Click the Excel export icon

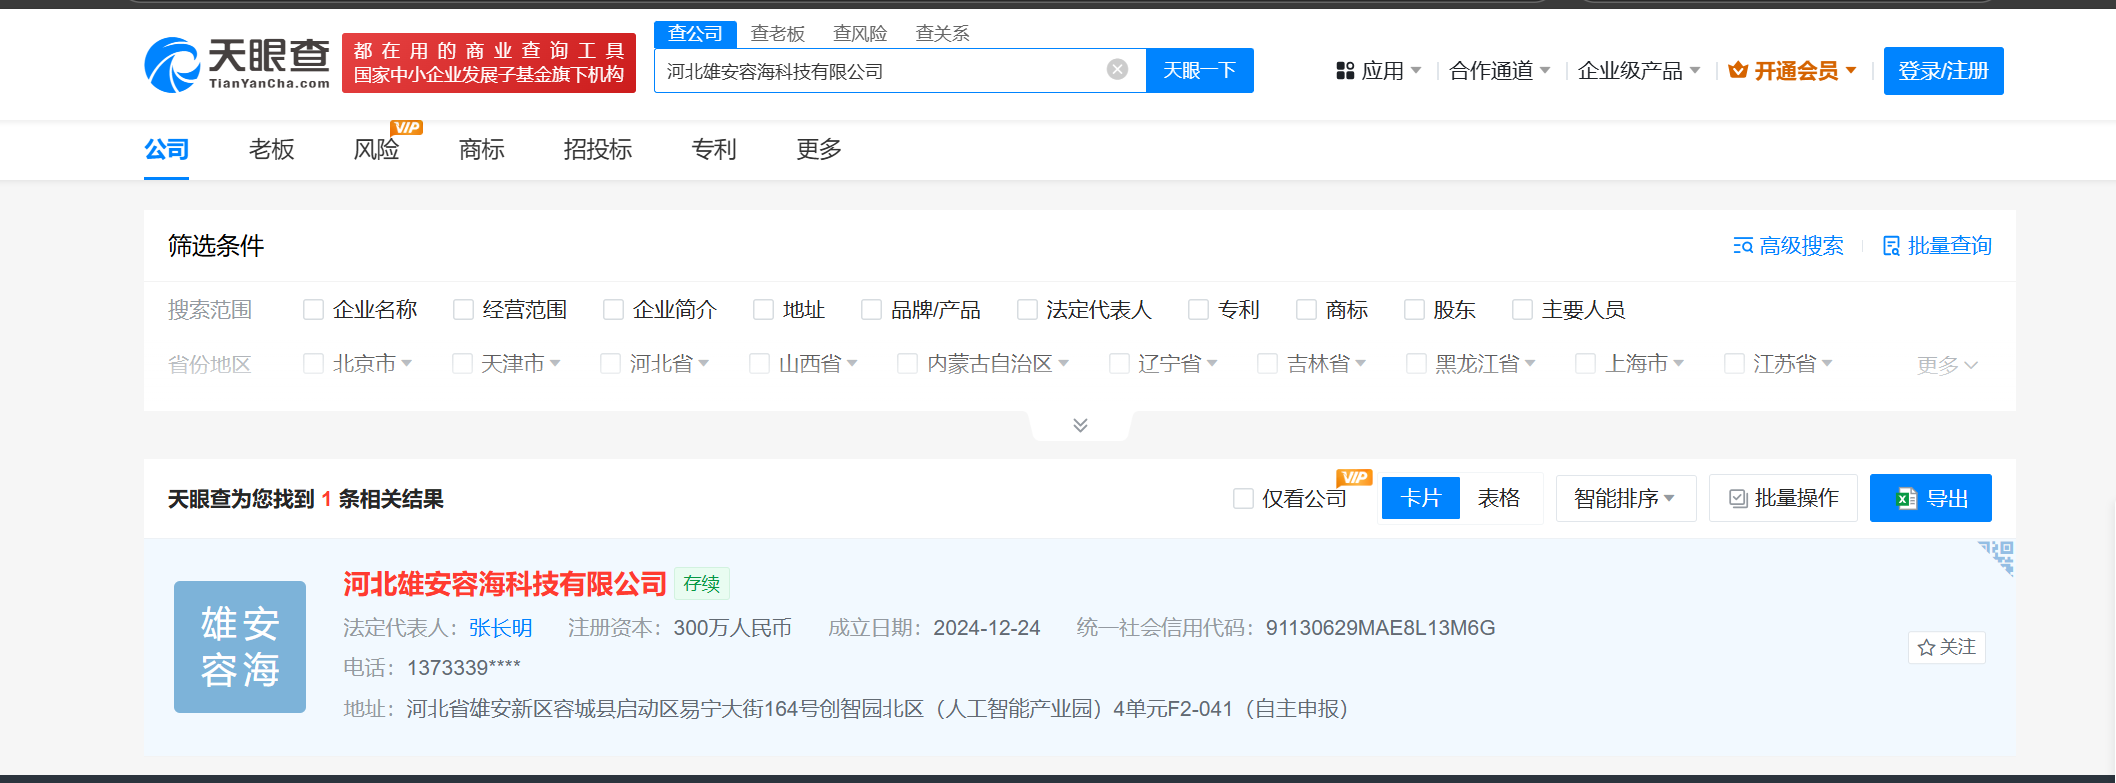[x=1907, y=499]
